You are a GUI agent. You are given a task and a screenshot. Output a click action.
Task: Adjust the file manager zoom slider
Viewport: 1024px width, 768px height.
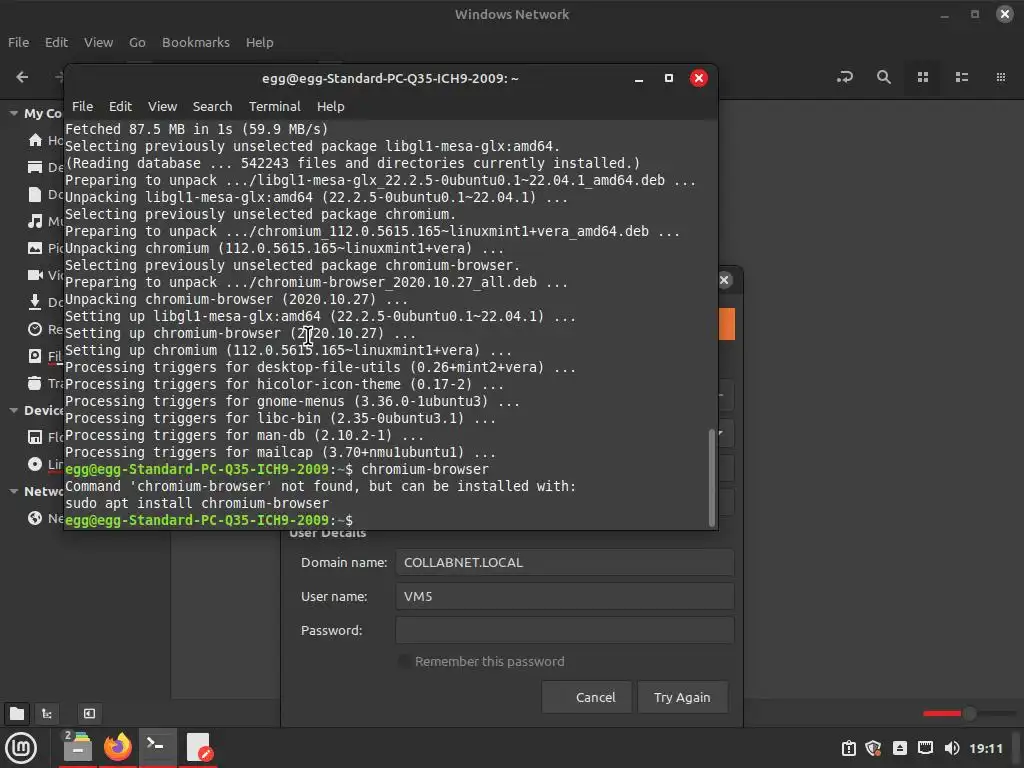coord(969,714)
